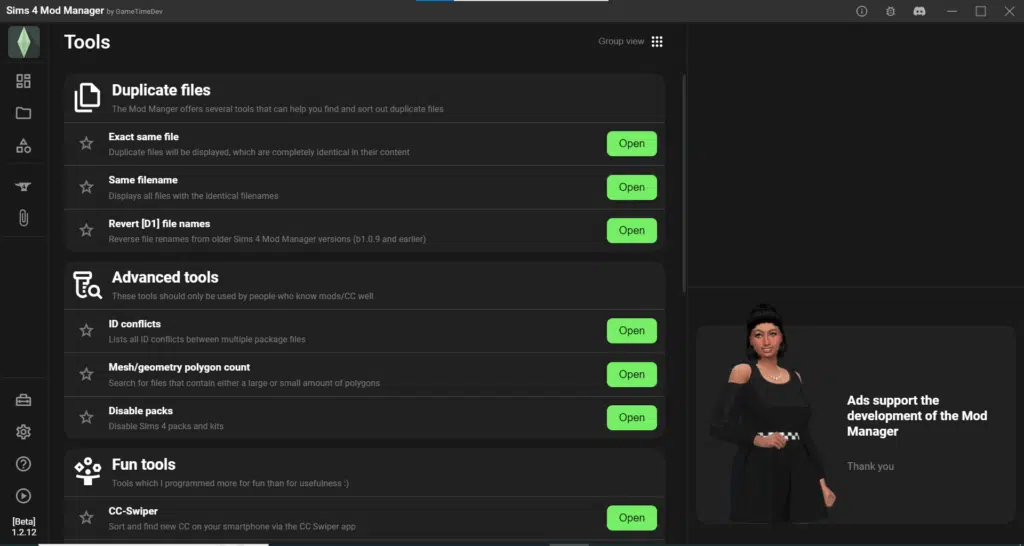
Task: Favorite the Exact same file tool star
Action: pos(86,144)
